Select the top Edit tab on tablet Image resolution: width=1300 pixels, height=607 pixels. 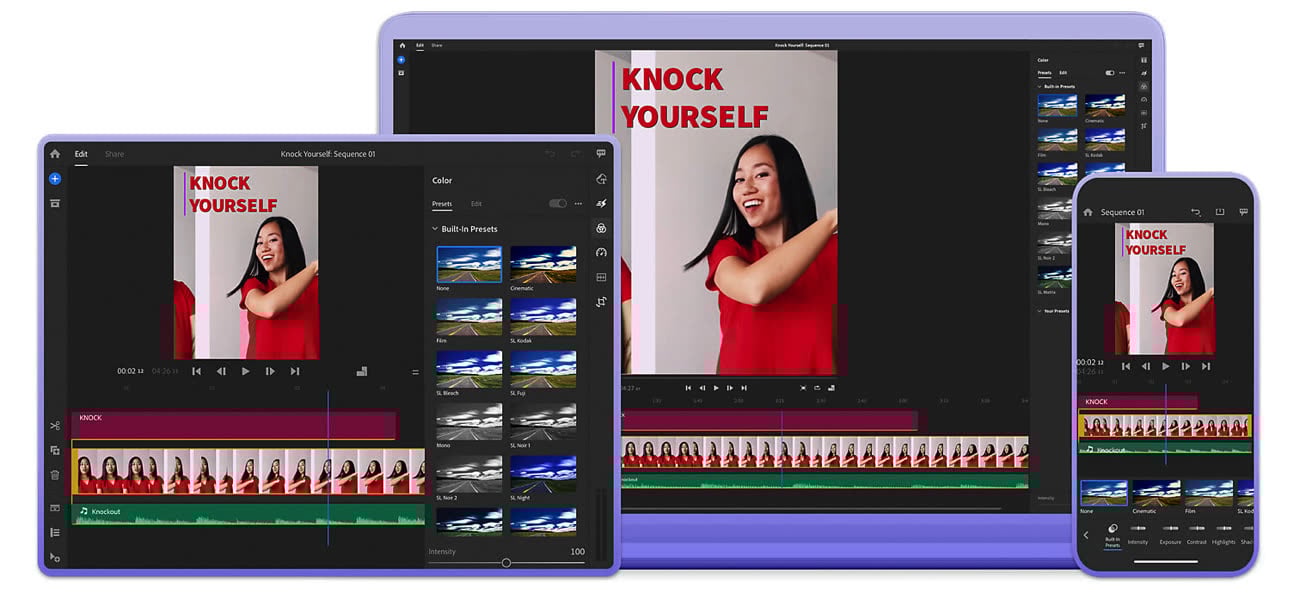81,154
